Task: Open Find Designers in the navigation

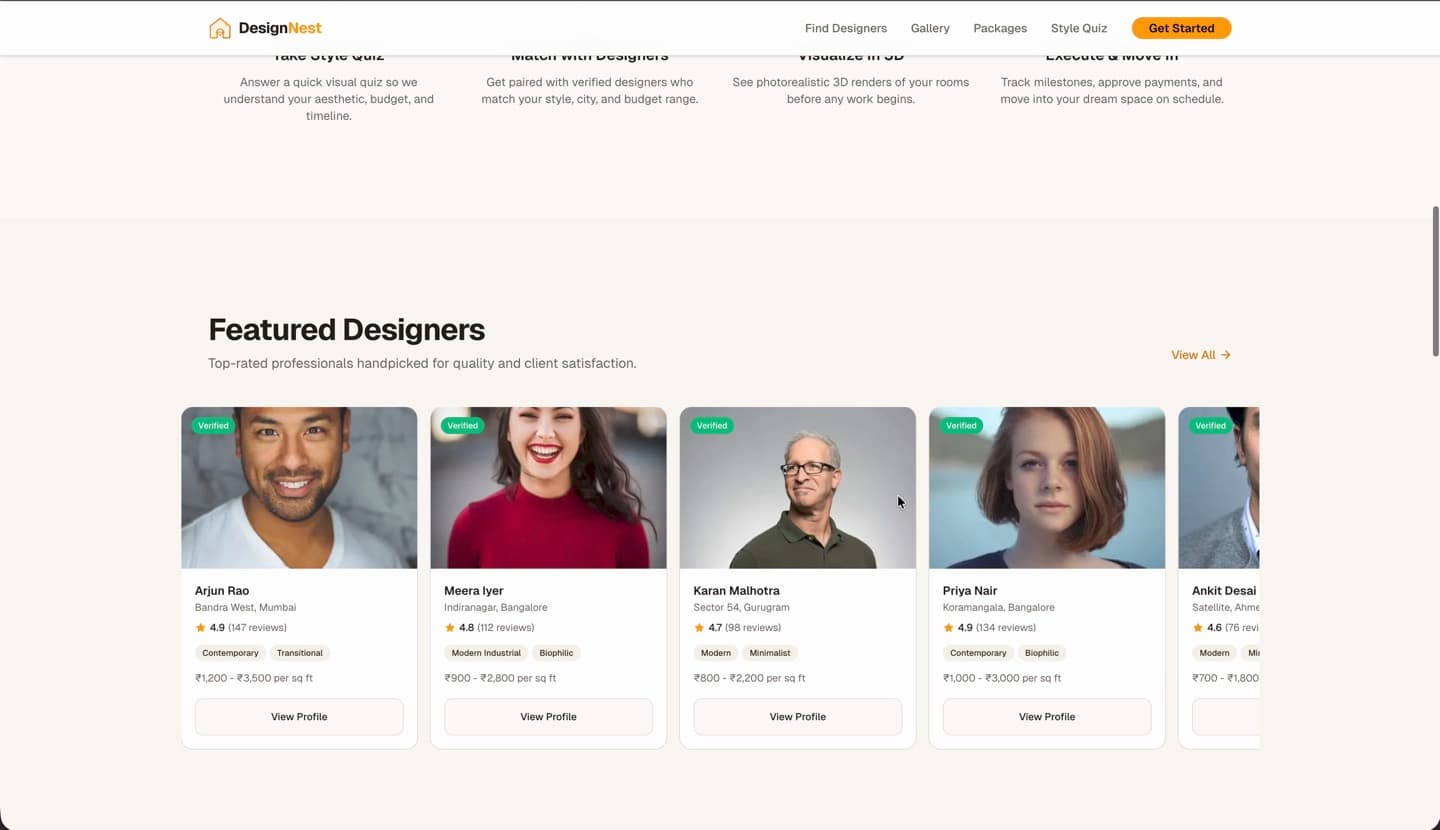Action: tap(846, 28)
